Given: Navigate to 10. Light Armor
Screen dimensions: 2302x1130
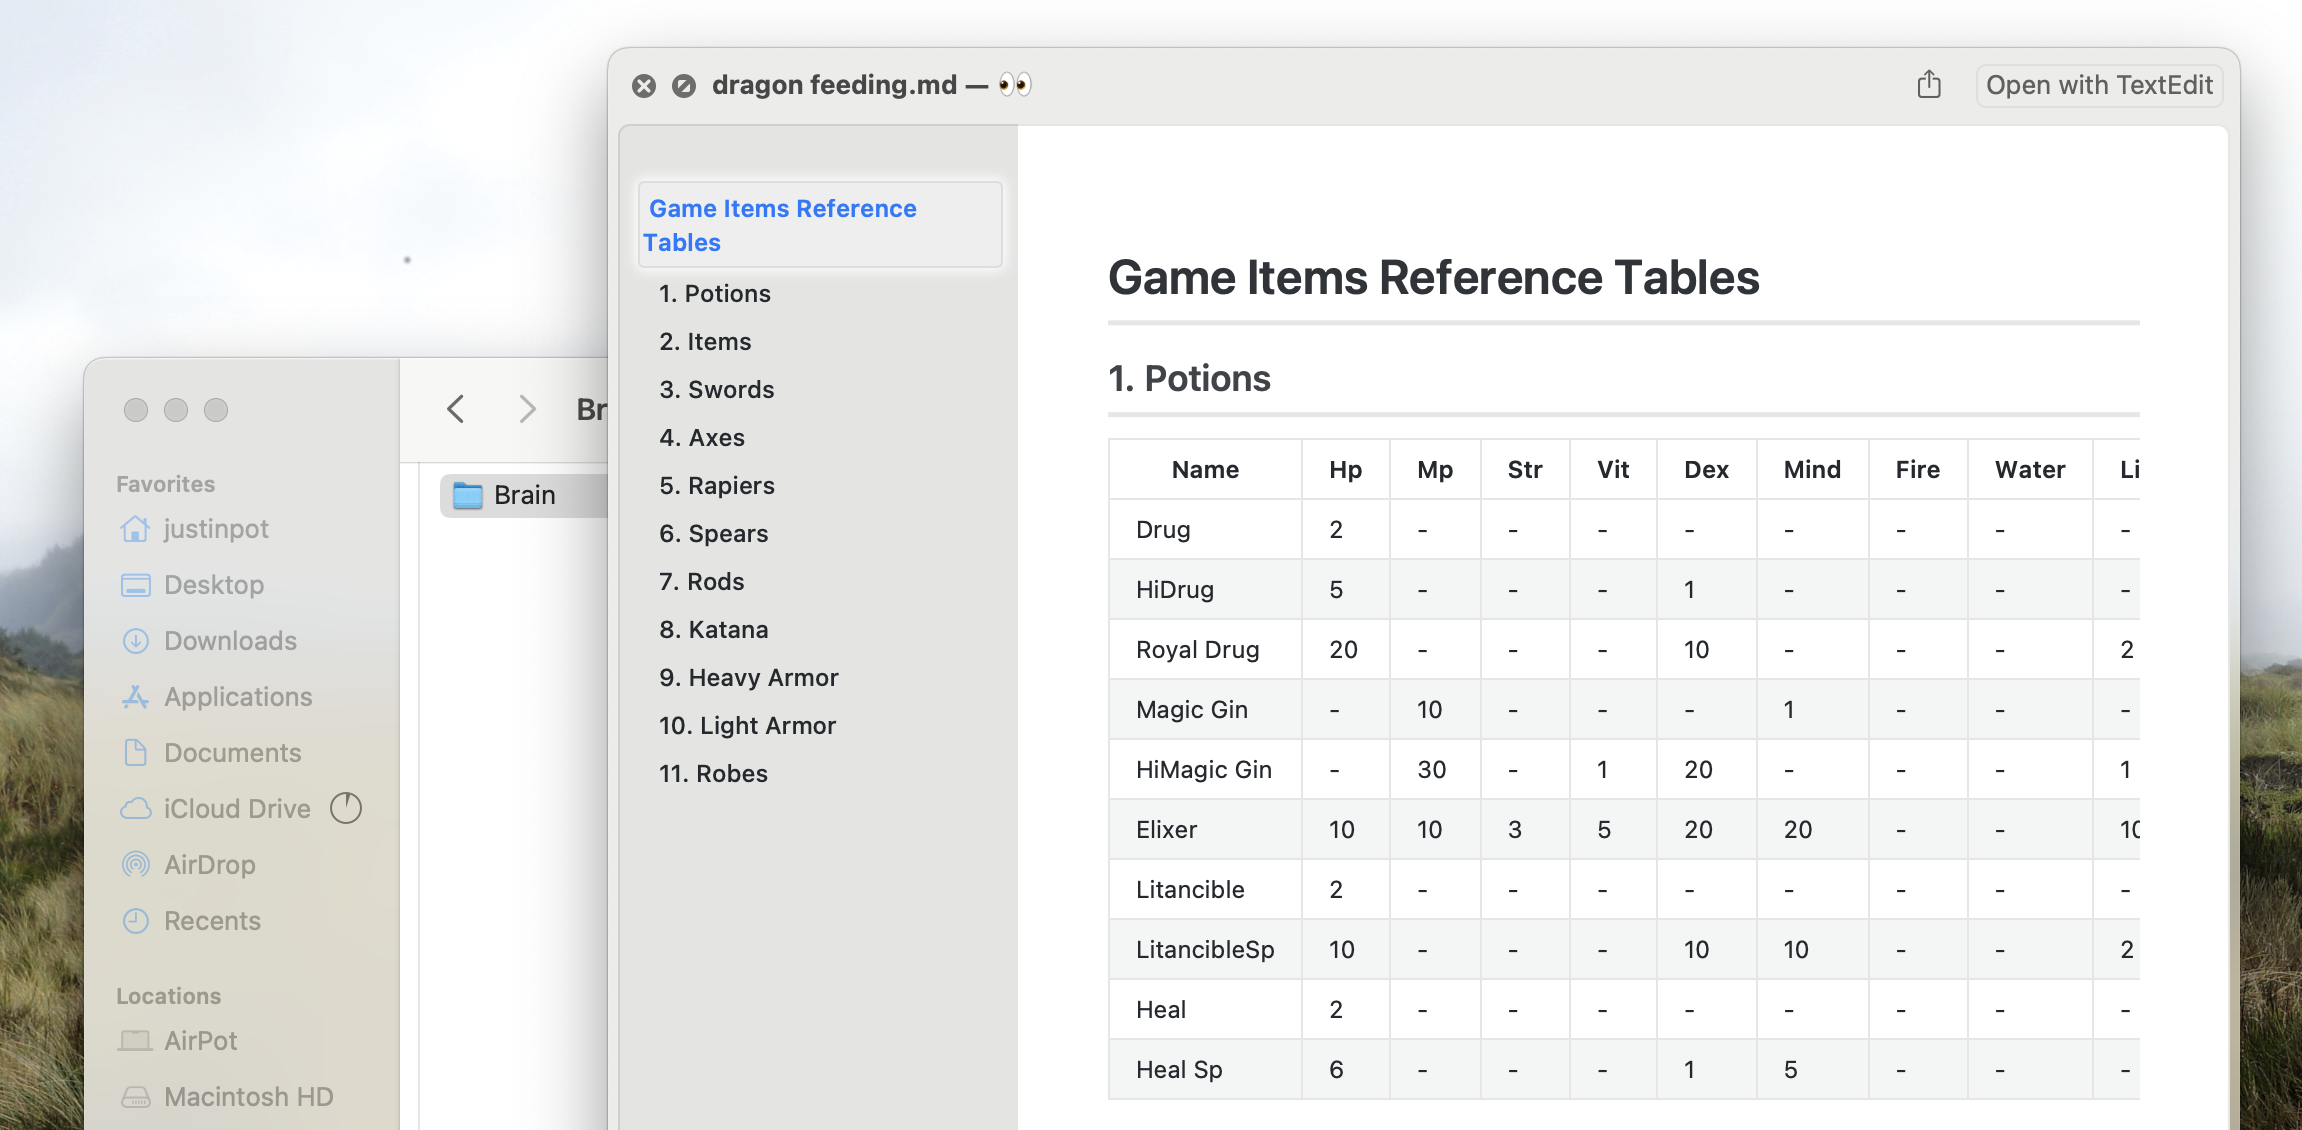Looking at the screenshot, I should click(747, 726).
